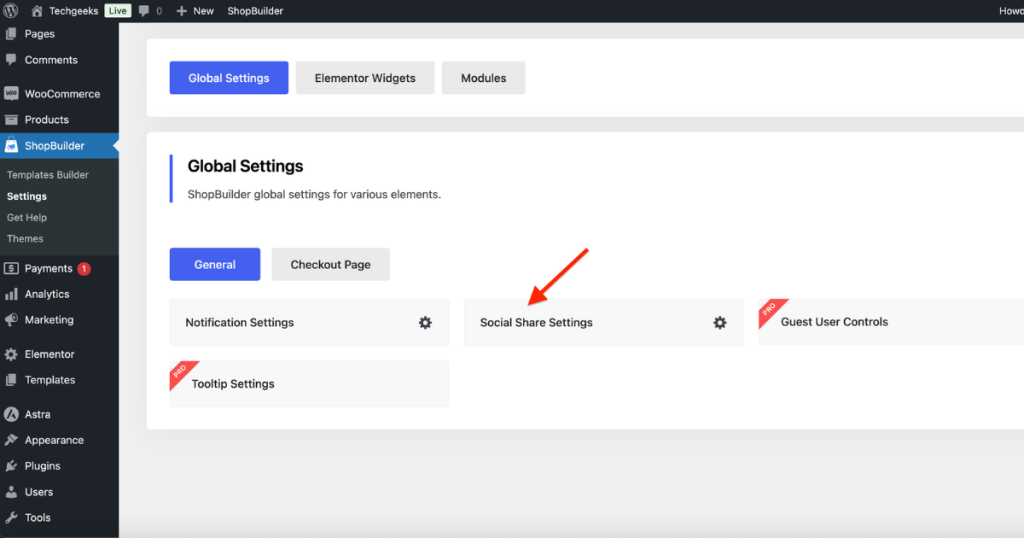Screen dimensions: 1024x538
Task: Open the Pages menu
Action: [59, 34]
